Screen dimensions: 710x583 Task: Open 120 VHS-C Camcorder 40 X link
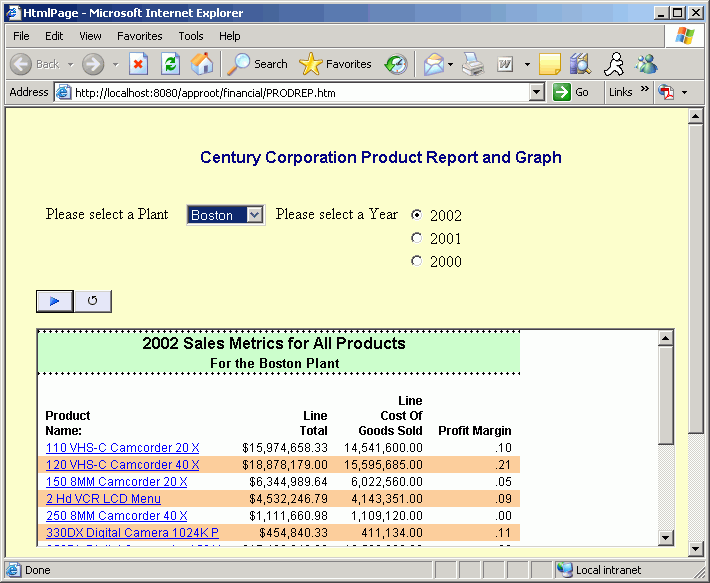click(122, 465)
